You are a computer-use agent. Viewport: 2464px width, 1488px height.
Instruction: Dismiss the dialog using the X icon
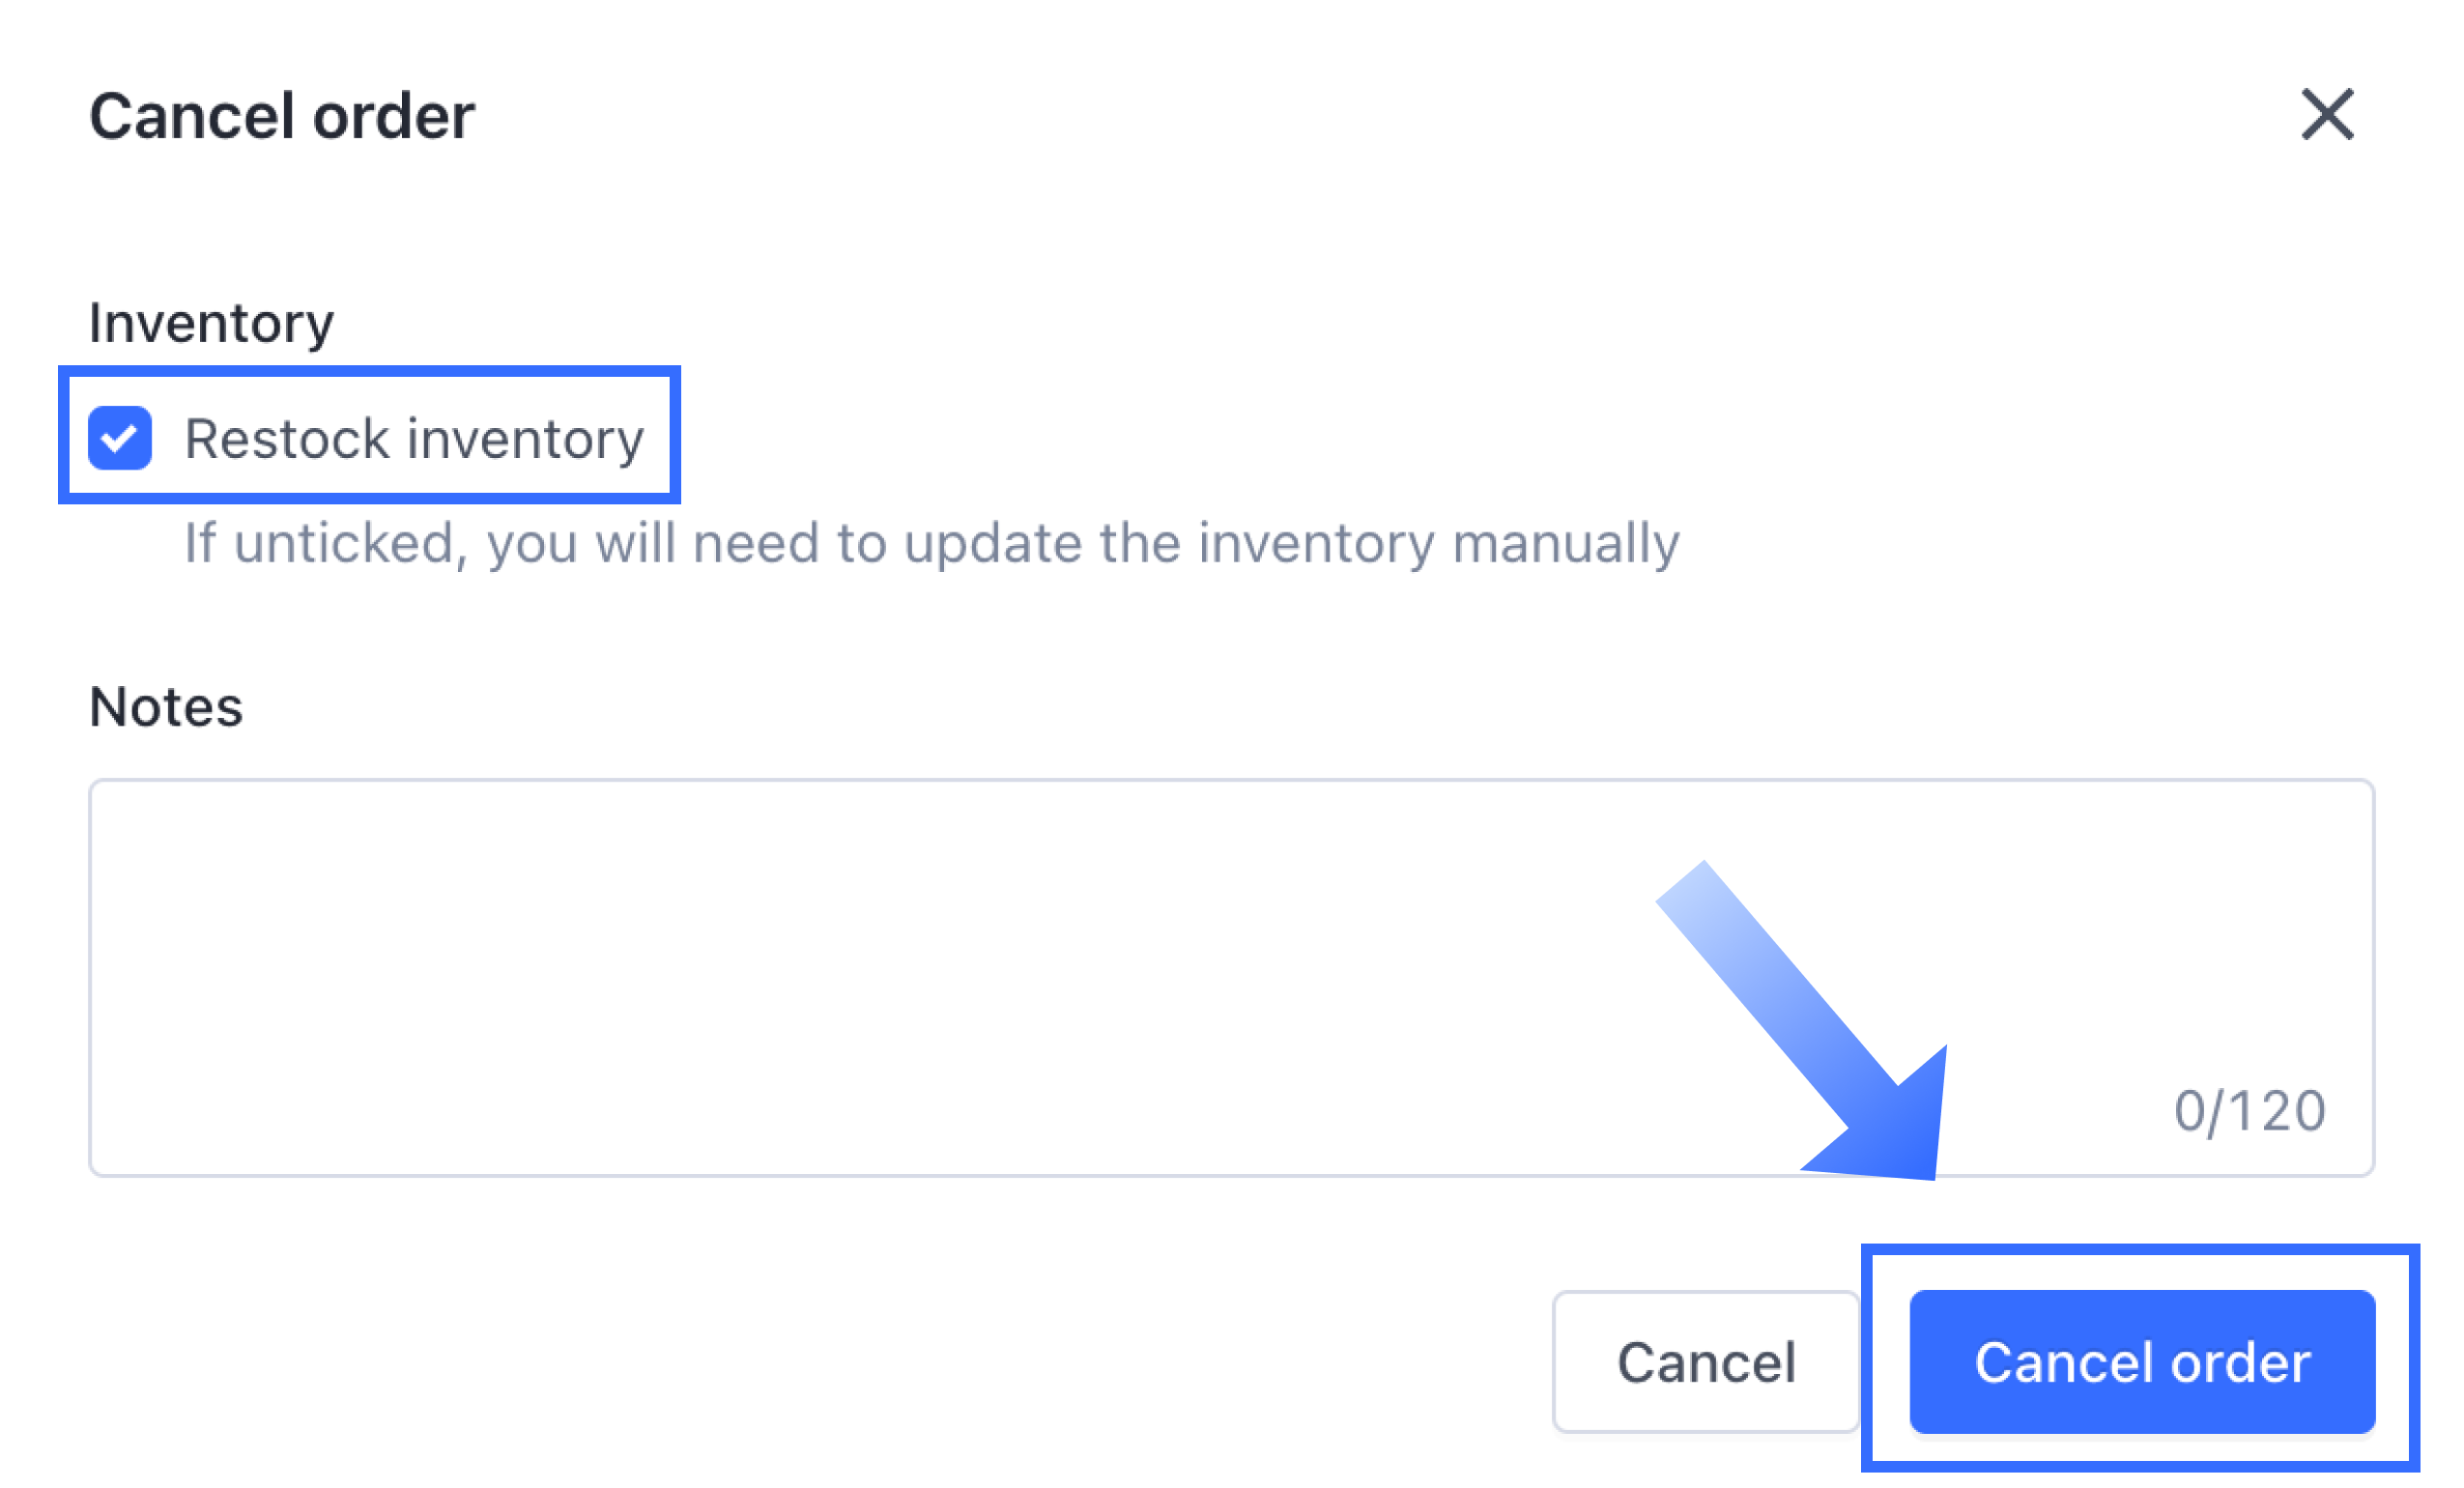click(x=2327, y=114)
